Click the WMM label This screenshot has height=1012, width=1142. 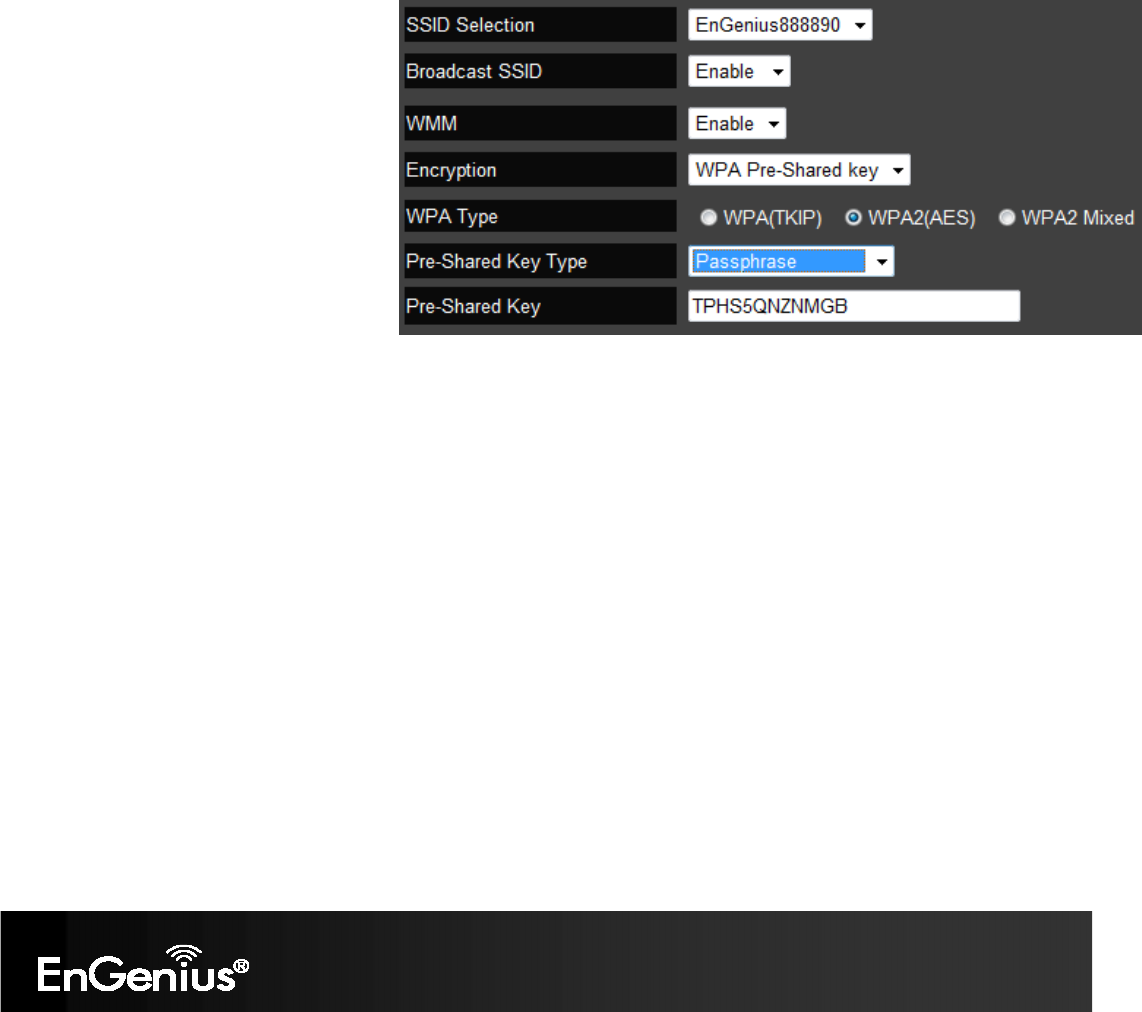tap(432, 124)
